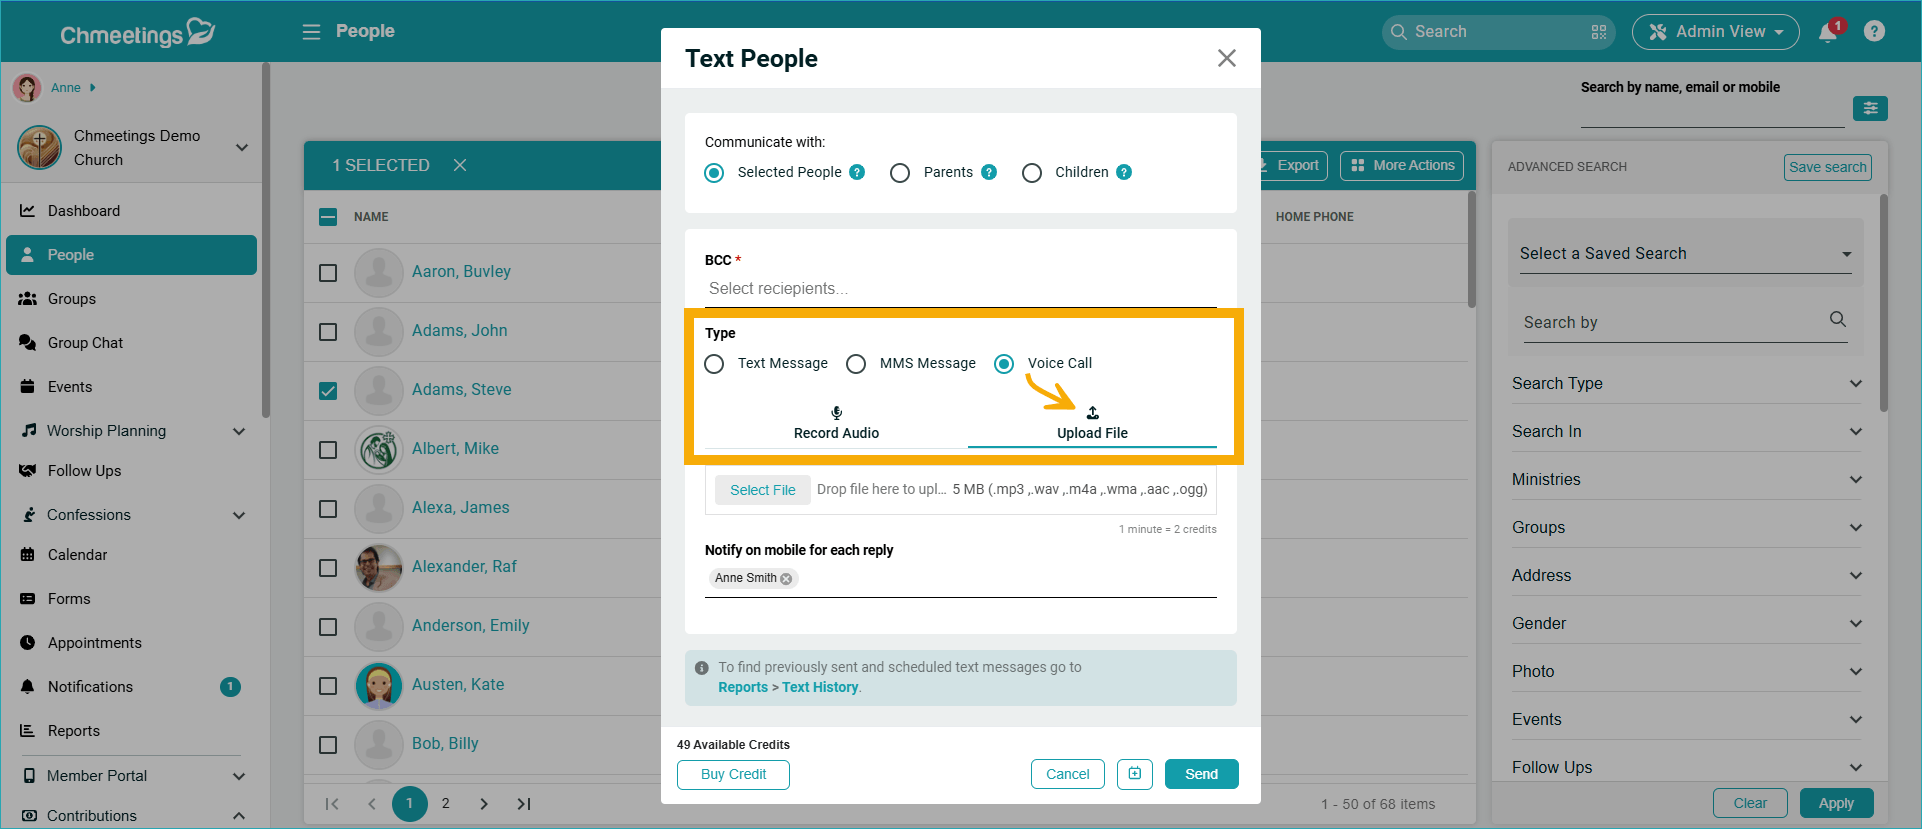Image resolution: width=1922 pixels, height=829 pixels.
Task: Check the box next to Albert, Mike
Action: [x=328, y=450]
